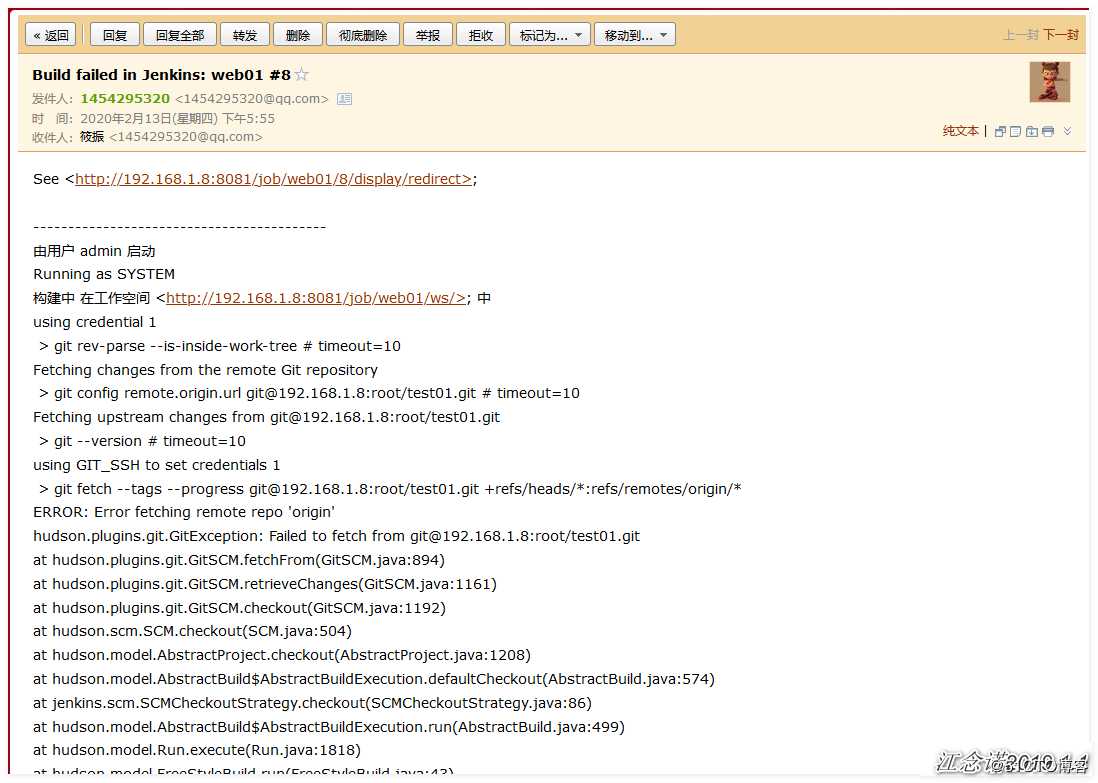This screenshot has height=783, width=1098.
Task: Click the 拒收 reject button
Action: tap(481, 35)
